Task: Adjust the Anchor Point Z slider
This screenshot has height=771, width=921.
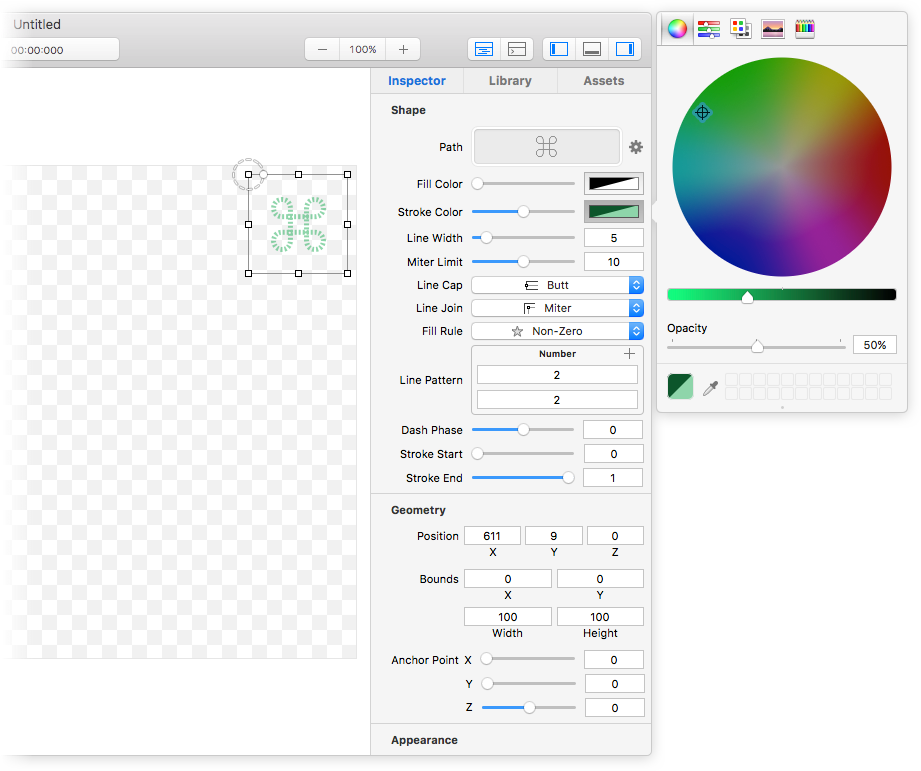Action: [528, 708]
